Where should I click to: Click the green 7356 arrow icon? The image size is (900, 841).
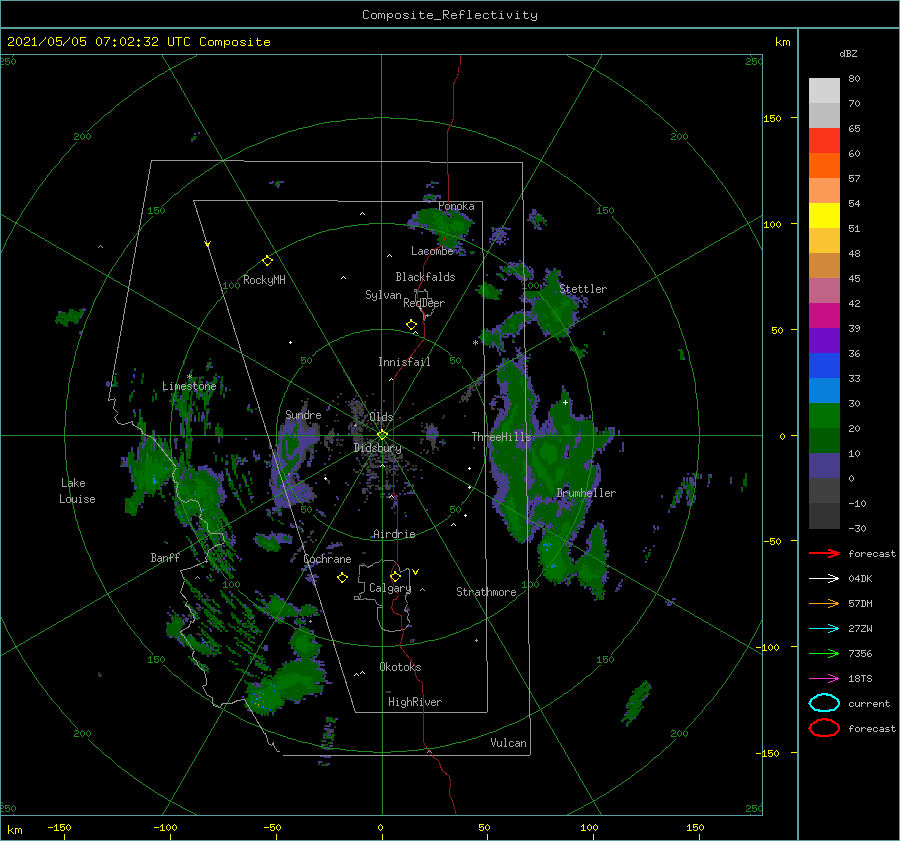[x=824, y=653]
